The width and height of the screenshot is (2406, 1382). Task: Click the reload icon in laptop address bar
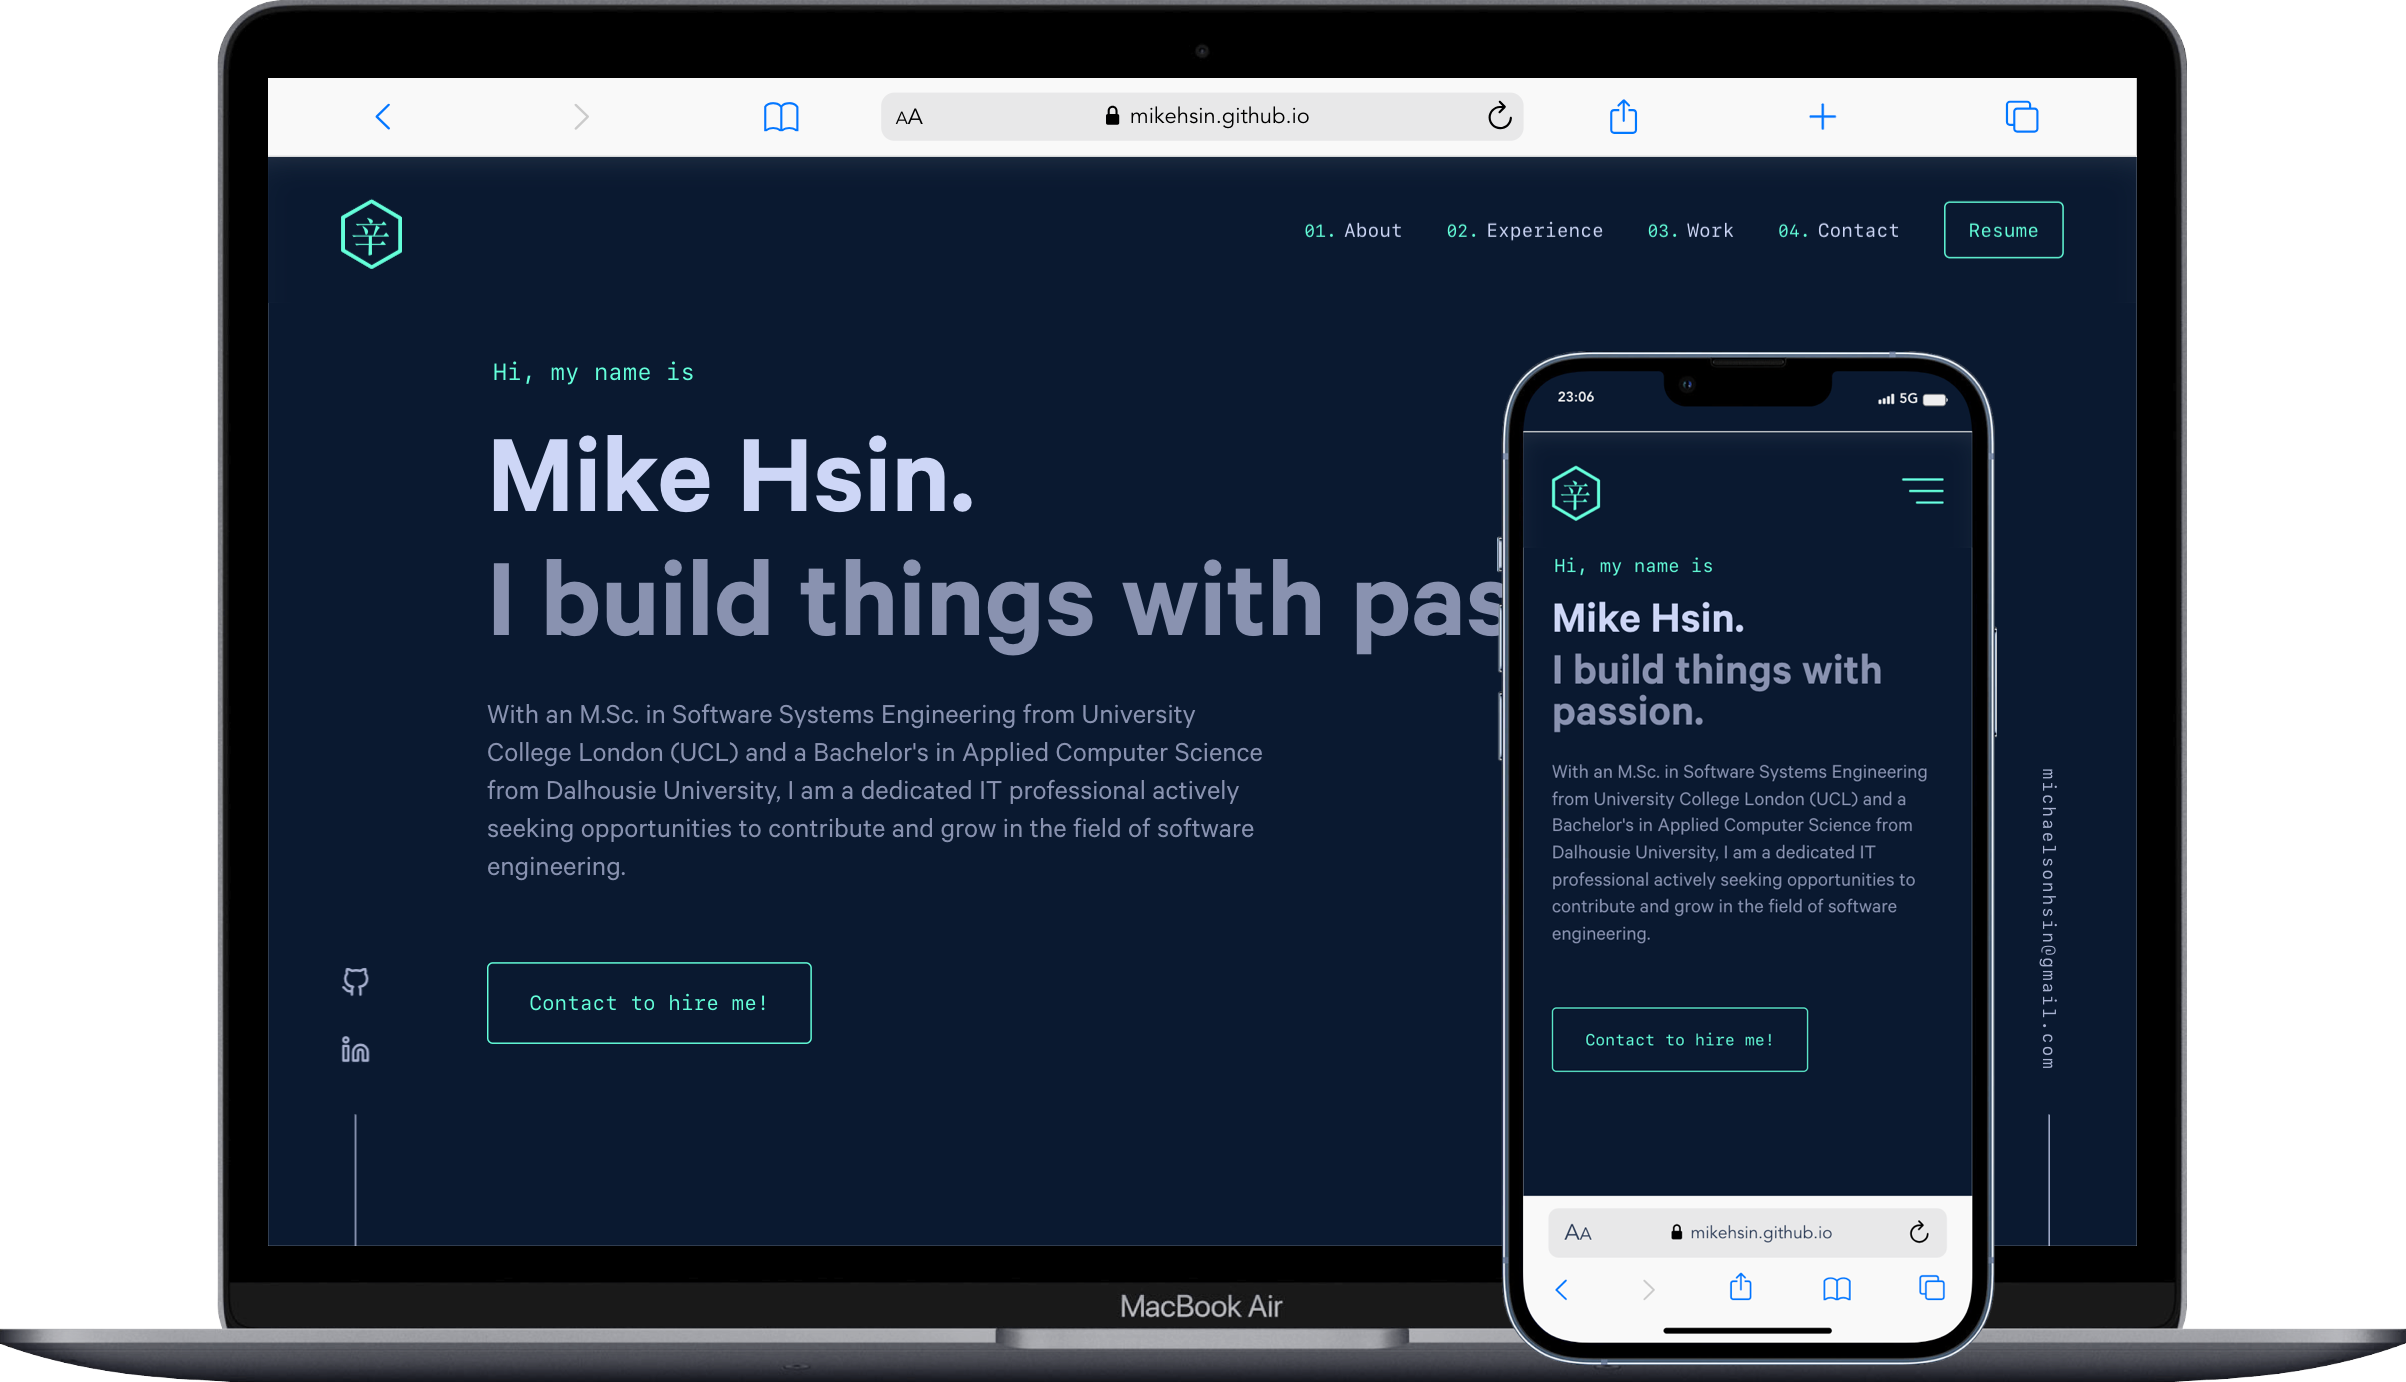[x=1498, y=117]
